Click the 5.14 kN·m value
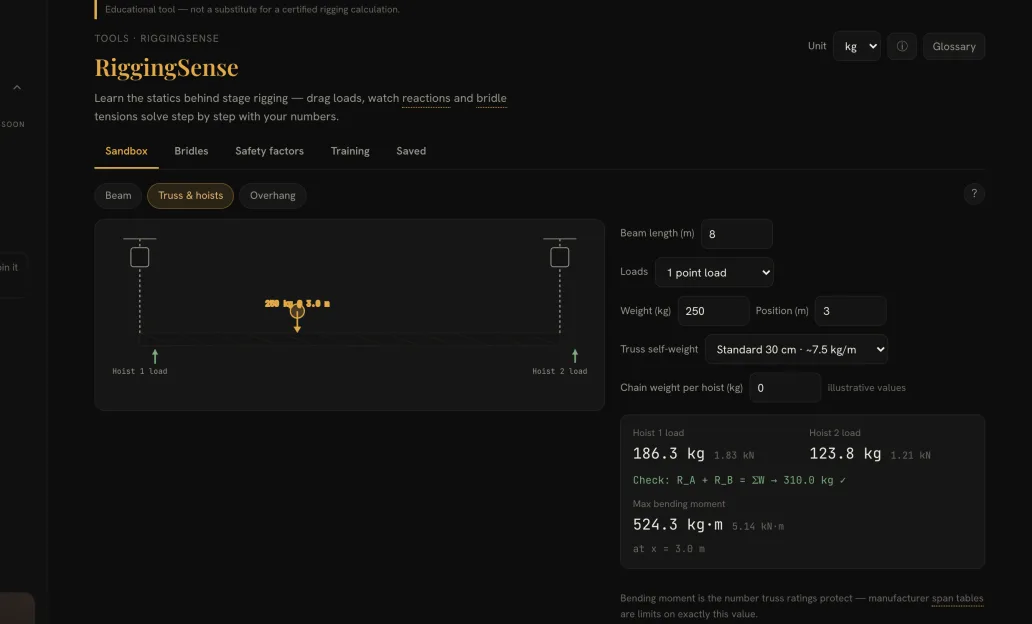The image size is (1032, 624). 758,527
